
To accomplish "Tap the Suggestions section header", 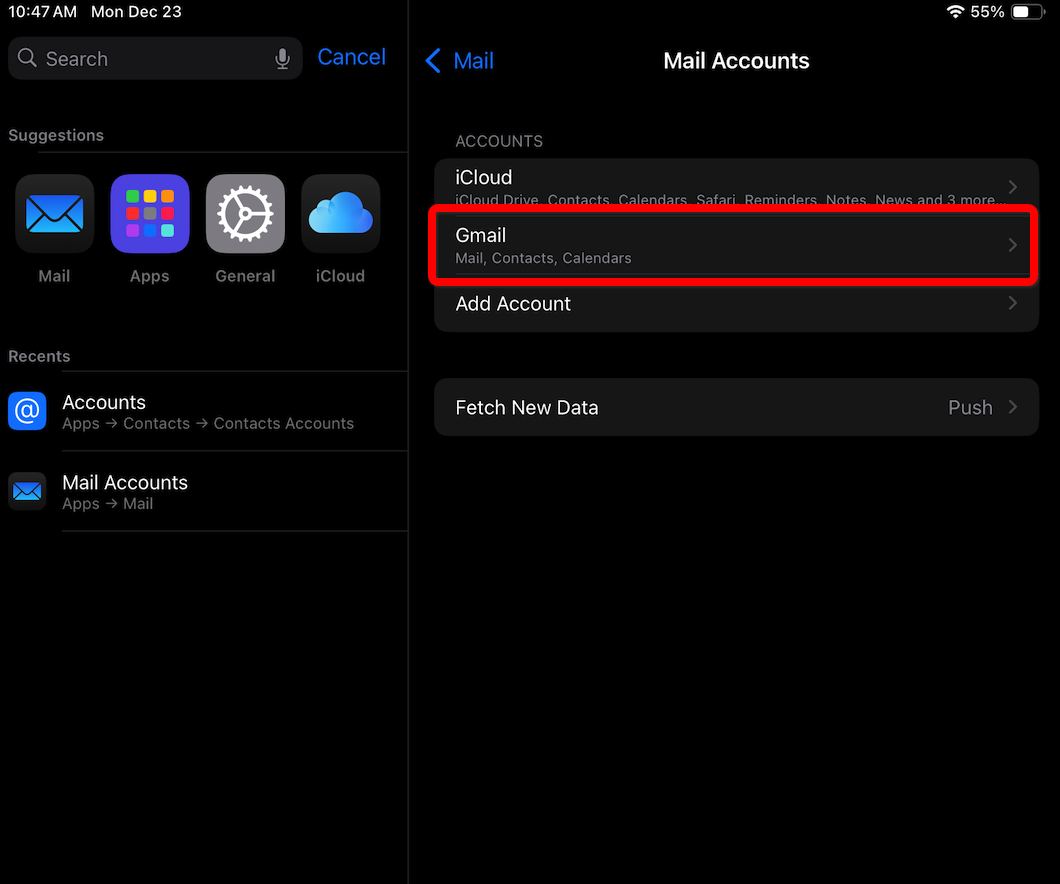I will 56,135.
